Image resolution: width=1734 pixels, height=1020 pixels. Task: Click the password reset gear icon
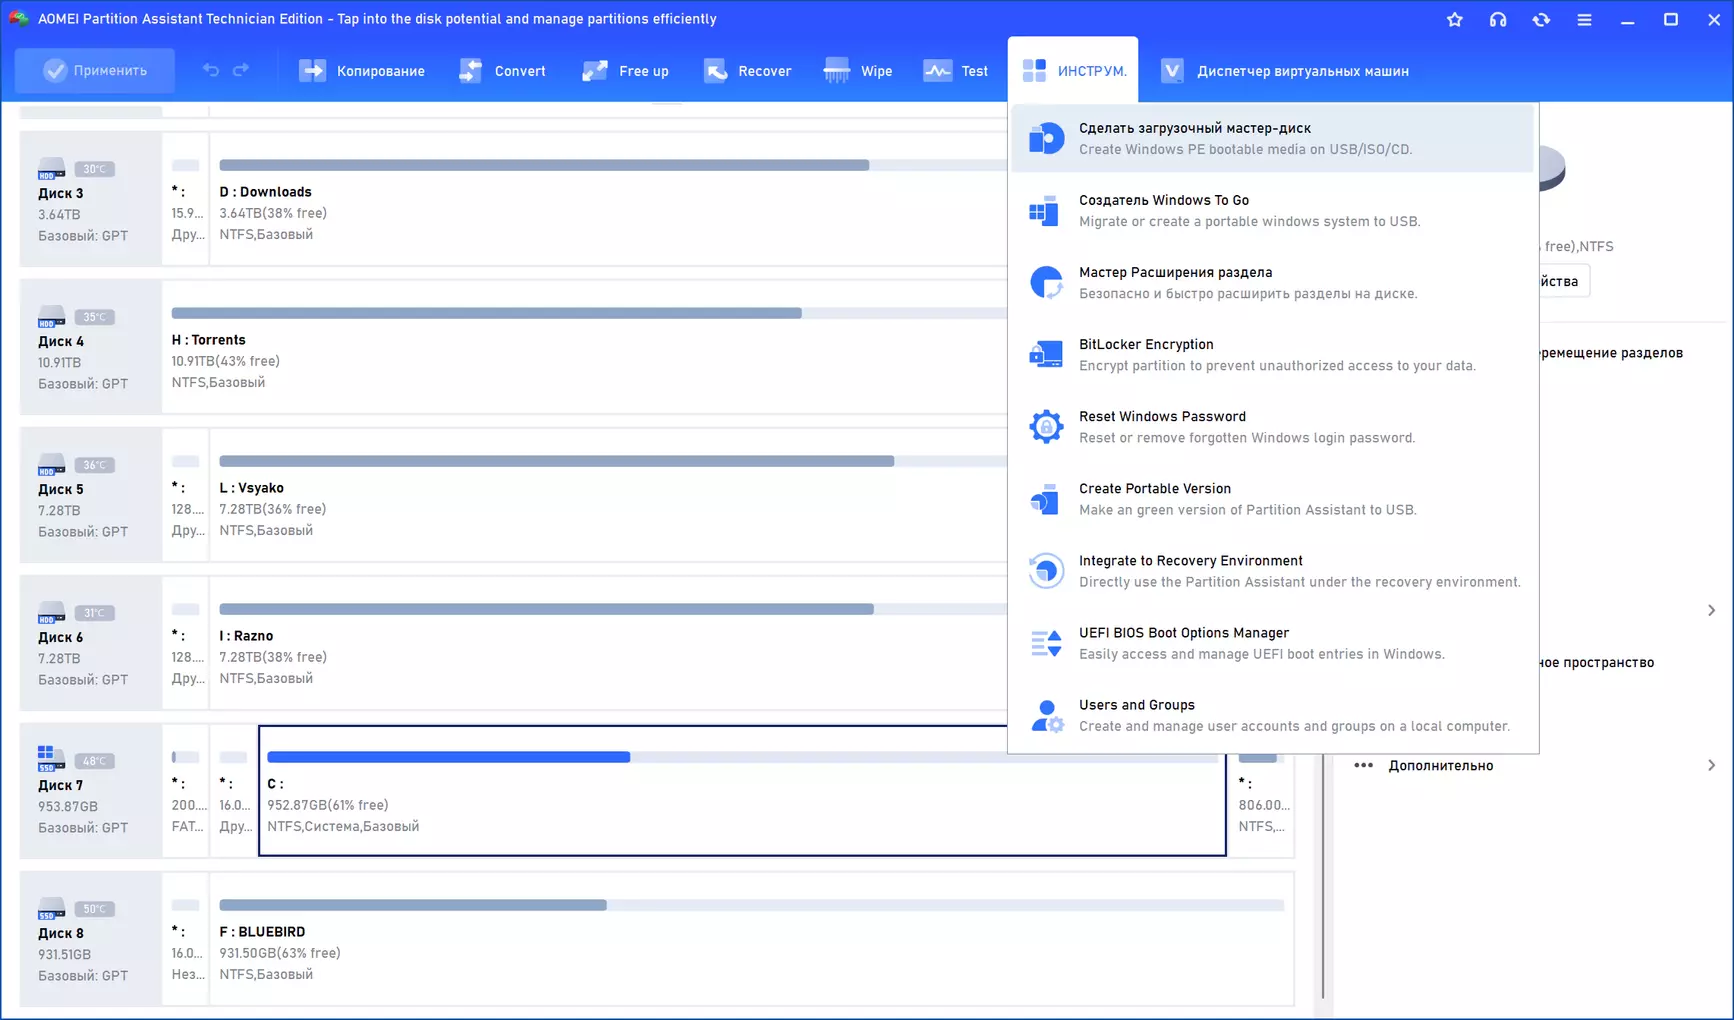tap(1046, 426)
